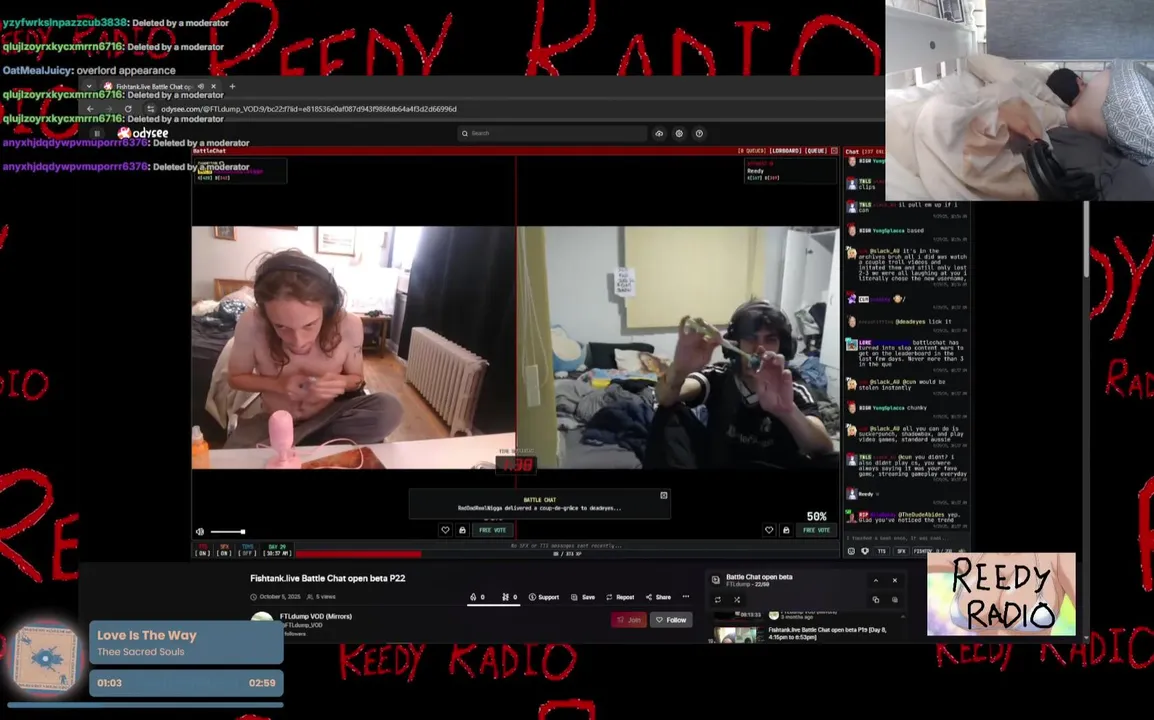
Task: Follow the FTLdump VOD channel
Action: (x=671, y=620)
